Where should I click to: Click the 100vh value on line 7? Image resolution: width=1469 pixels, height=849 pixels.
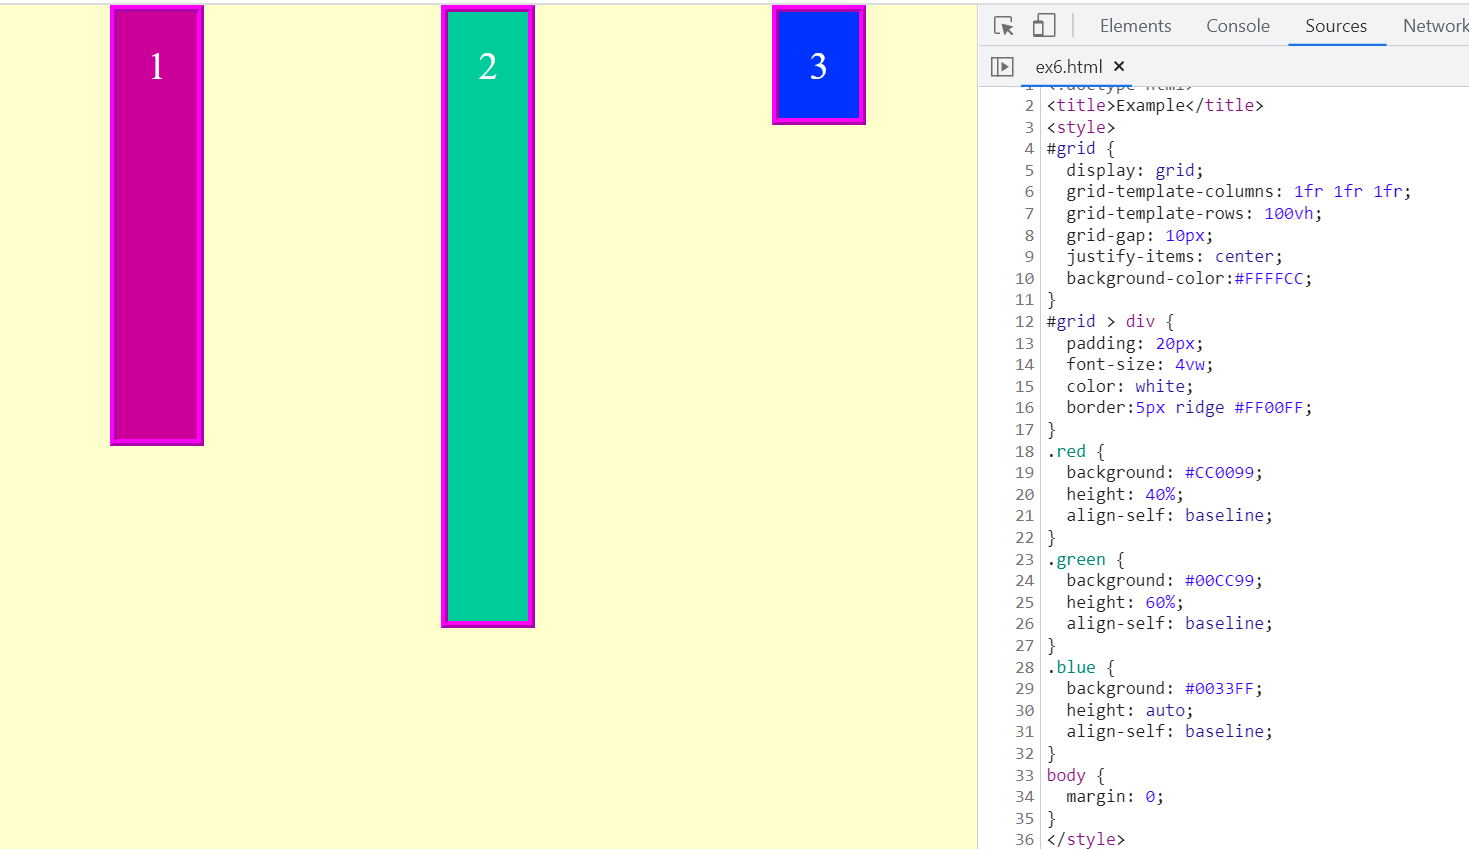[1288, 213]
